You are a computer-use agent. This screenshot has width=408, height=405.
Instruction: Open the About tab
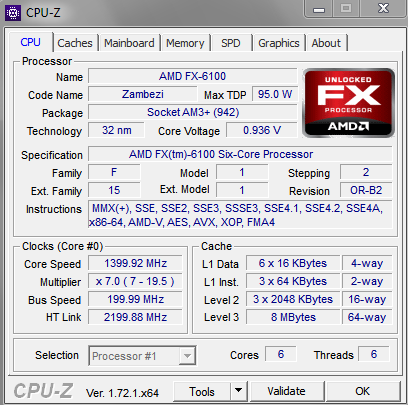326,43
